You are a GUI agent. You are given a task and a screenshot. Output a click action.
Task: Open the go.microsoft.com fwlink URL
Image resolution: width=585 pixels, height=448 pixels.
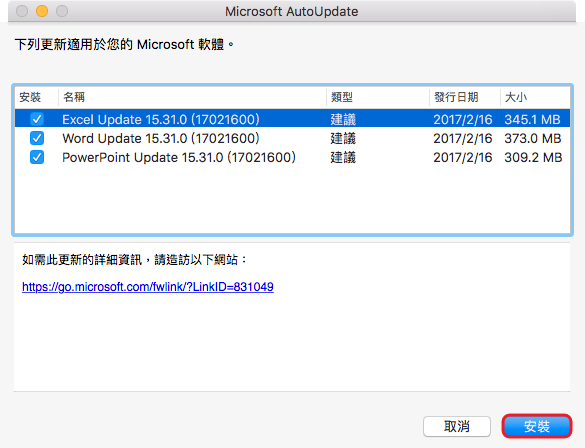[x=148, y=286]
